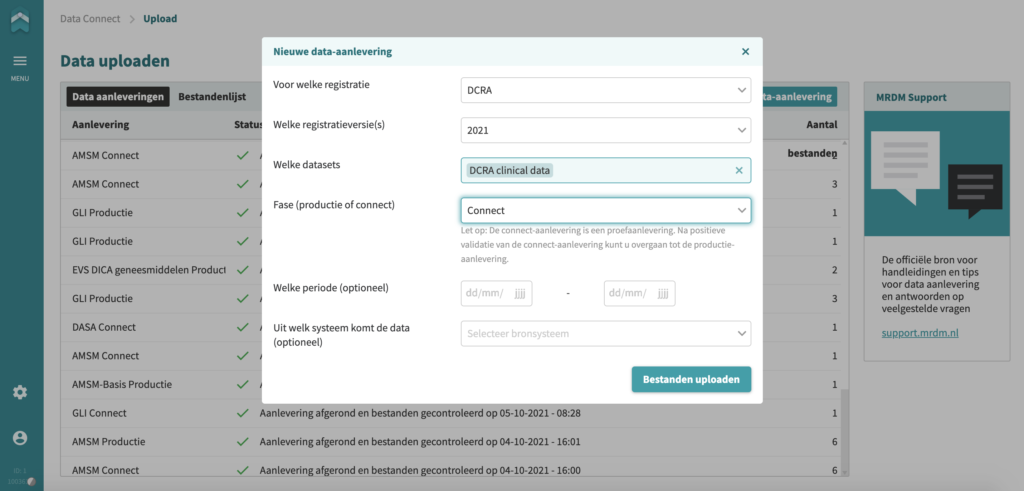Click the MRDM logo in the sidebar
1024x491 pixels.
click(x=20, y=22)
